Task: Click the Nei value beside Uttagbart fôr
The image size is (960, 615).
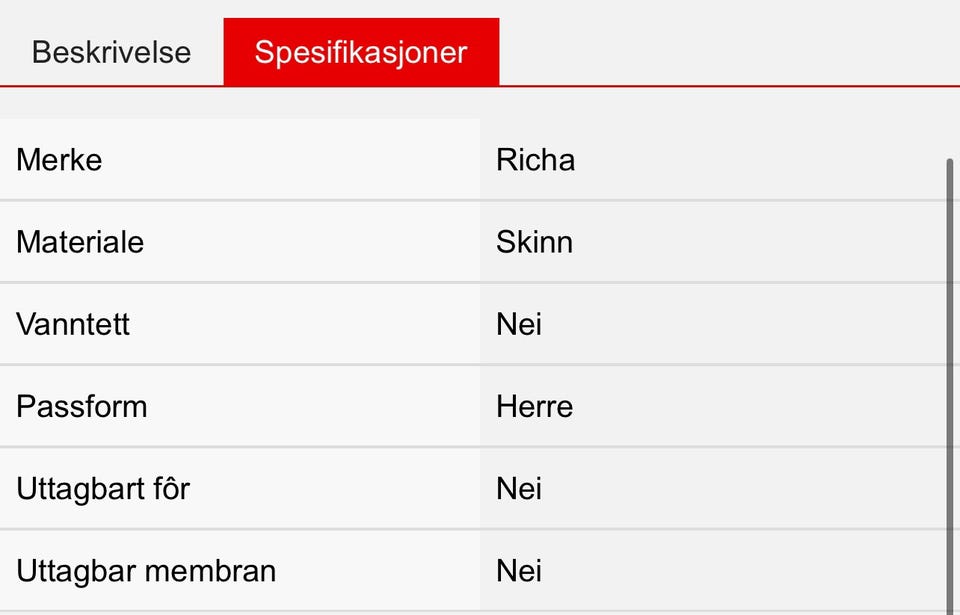Action: point(519,488)
